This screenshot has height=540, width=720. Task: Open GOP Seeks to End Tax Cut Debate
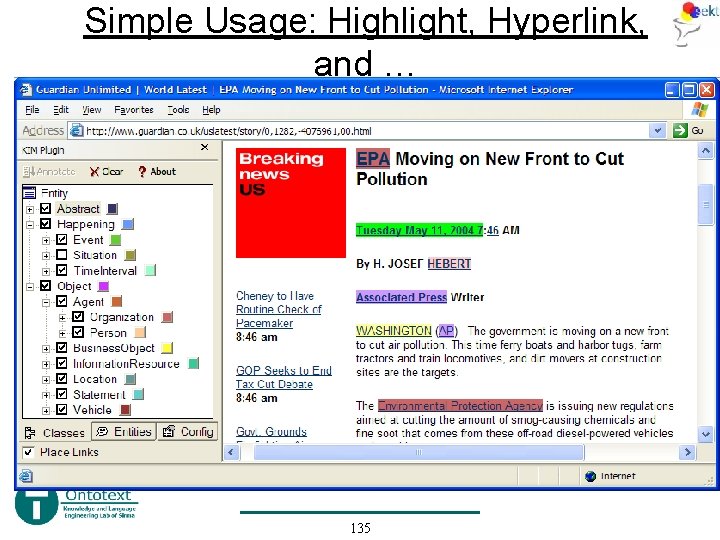[x=284, y=377]
